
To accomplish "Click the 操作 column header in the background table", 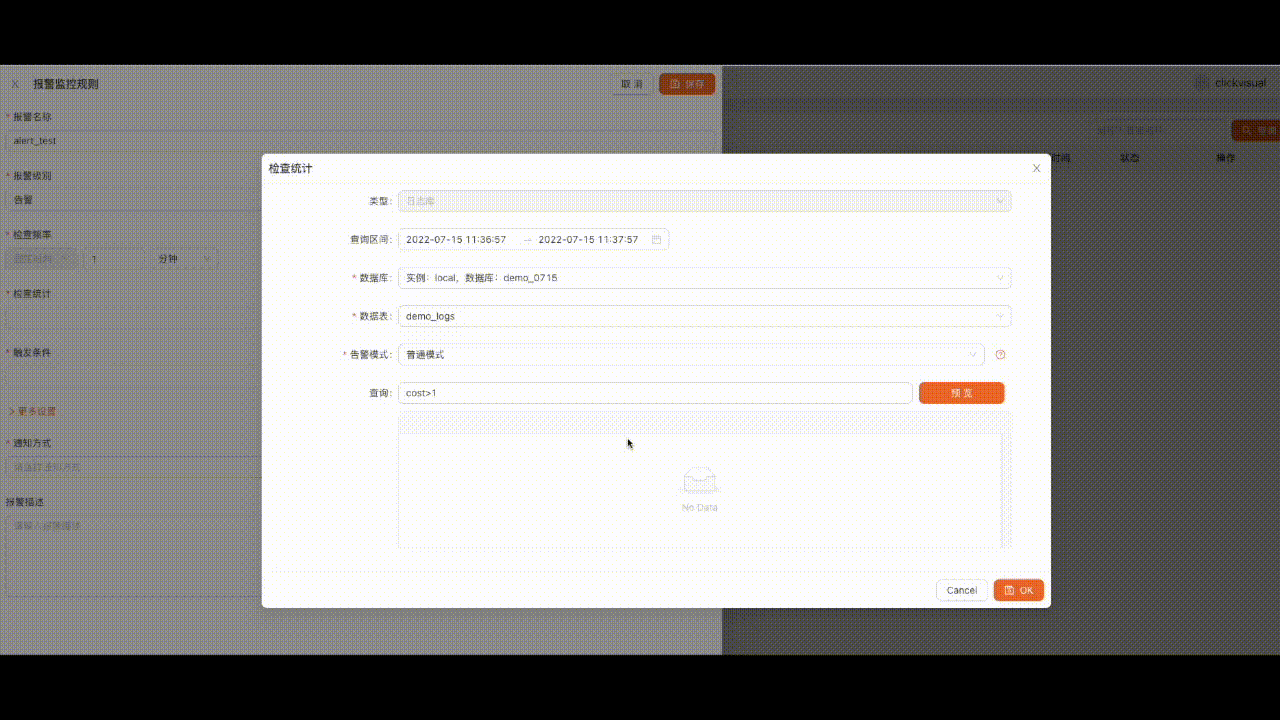I will [1226, 158].
